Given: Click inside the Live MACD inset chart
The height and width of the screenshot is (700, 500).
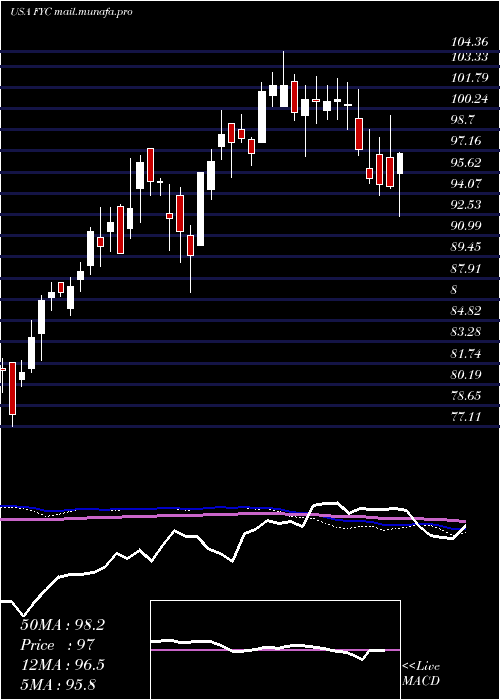Looking at the screenshot, I should [275, 650].
